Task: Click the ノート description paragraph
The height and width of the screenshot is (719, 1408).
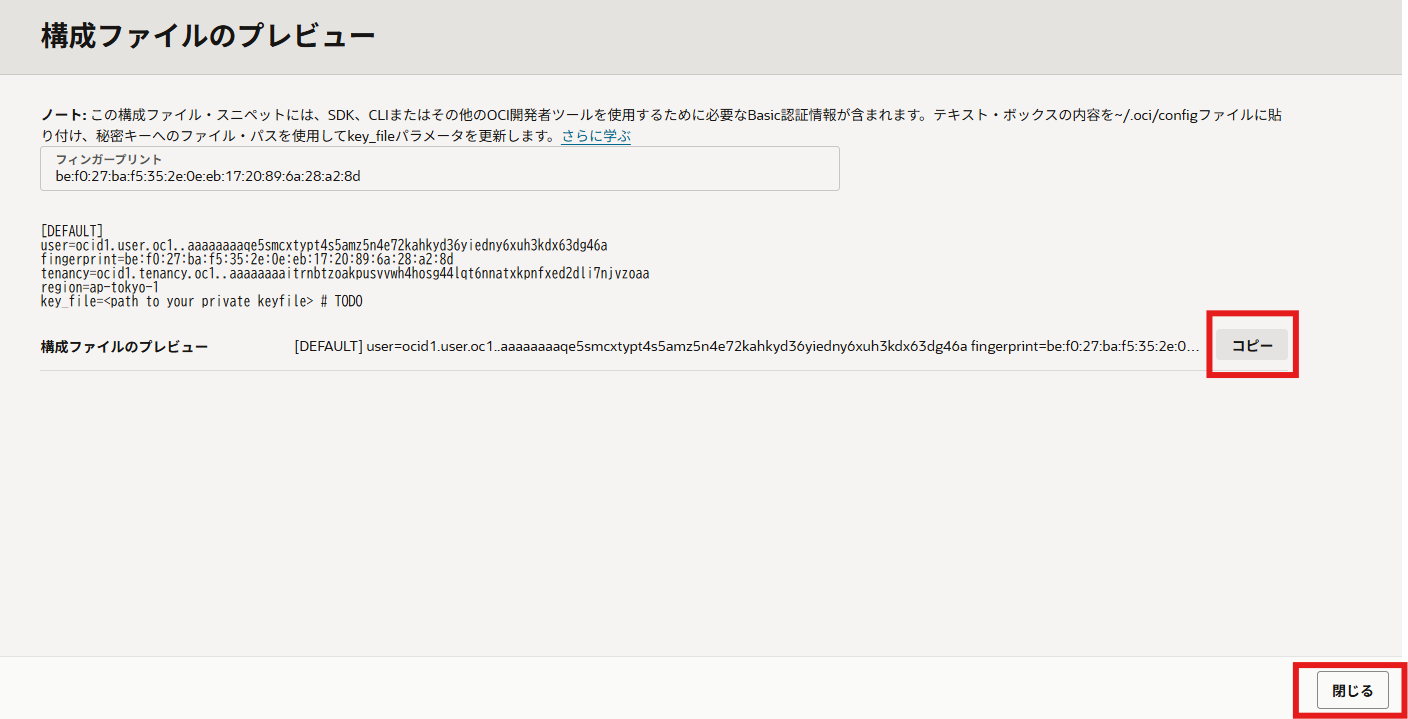Action: click(x=661, y=125)
